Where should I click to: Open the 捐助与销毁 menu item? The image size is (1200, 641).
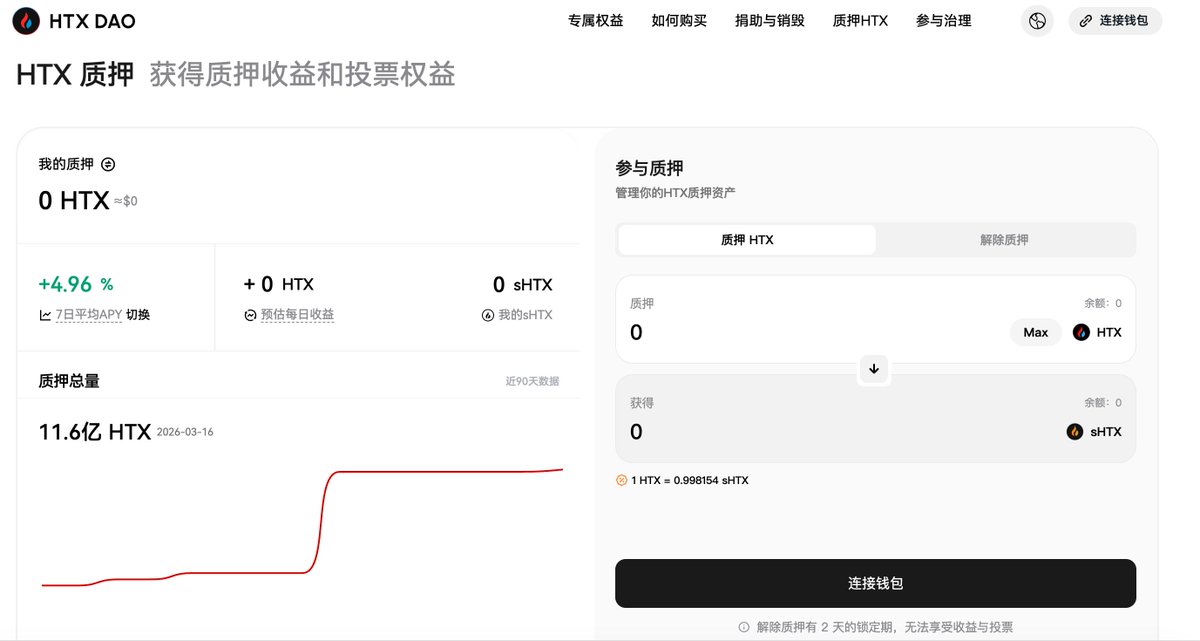[x=769, y=21]
